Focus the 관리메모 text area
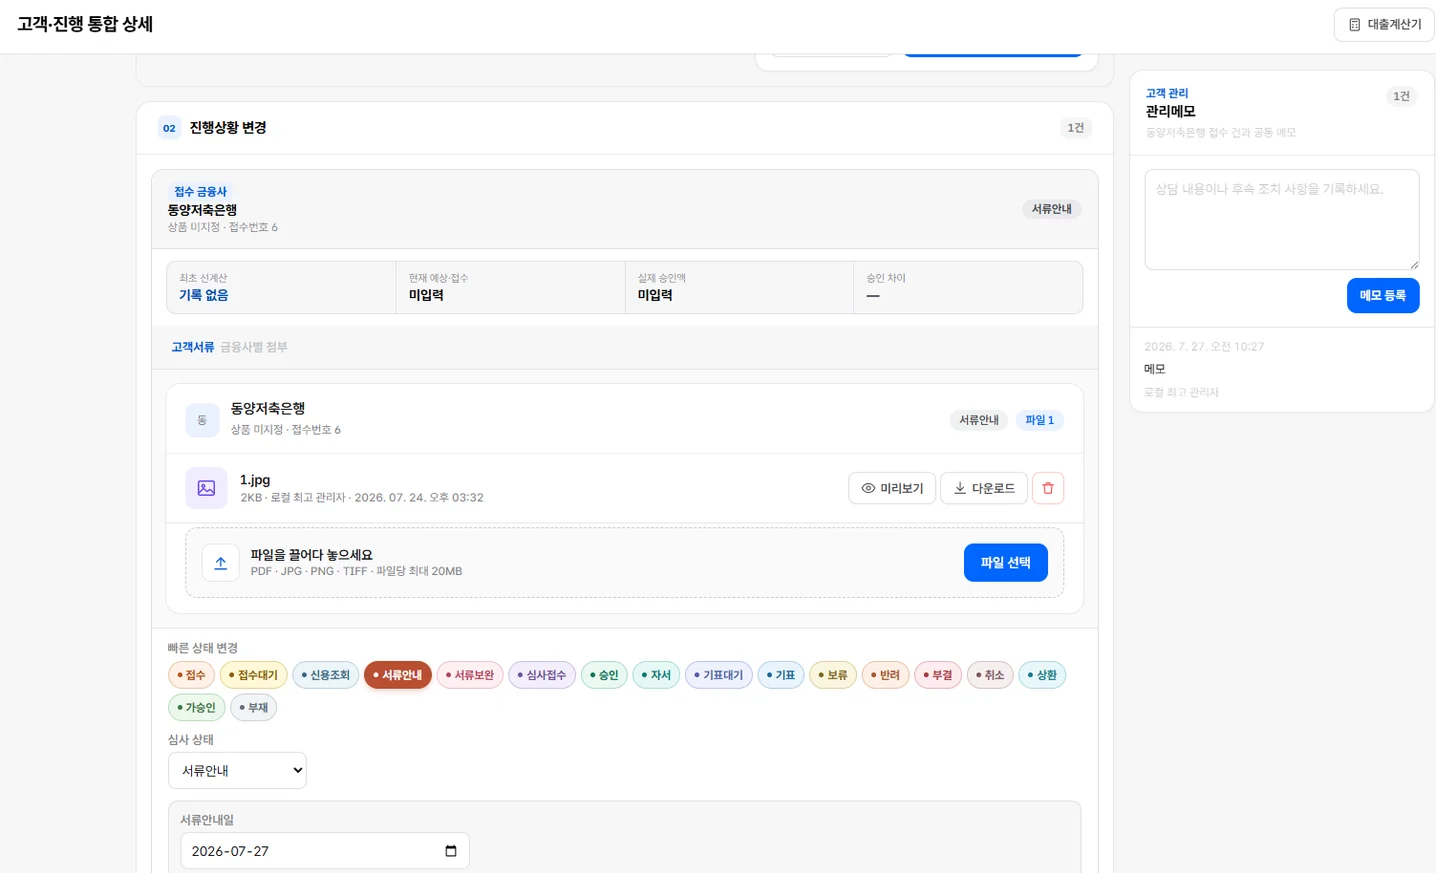Screen dimensions: 1436x873 (x=1282, y=219)
